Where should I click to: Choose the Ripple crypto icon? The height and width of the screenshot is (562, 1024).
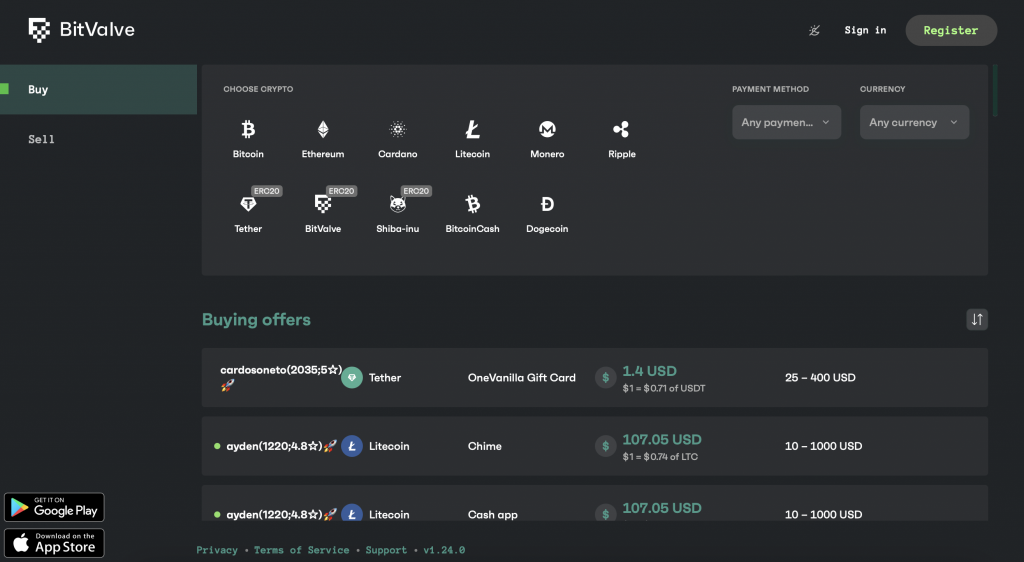622,129
